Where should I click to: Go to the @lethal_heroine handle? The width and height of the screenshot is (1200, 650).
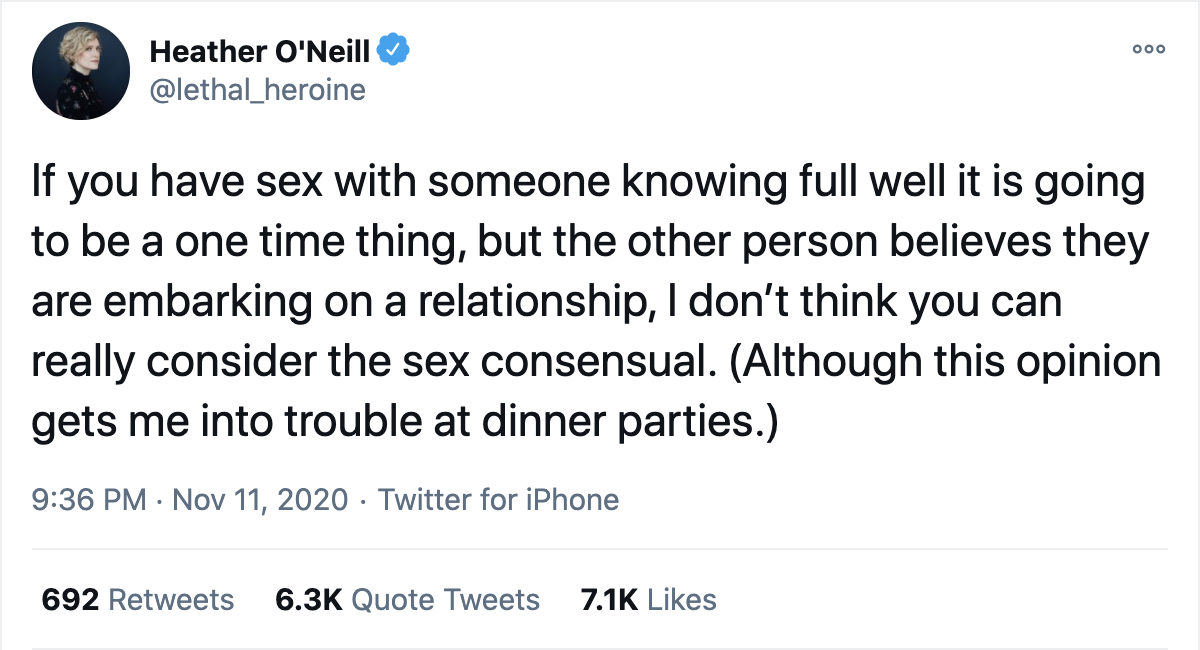[x=257, y=90]
